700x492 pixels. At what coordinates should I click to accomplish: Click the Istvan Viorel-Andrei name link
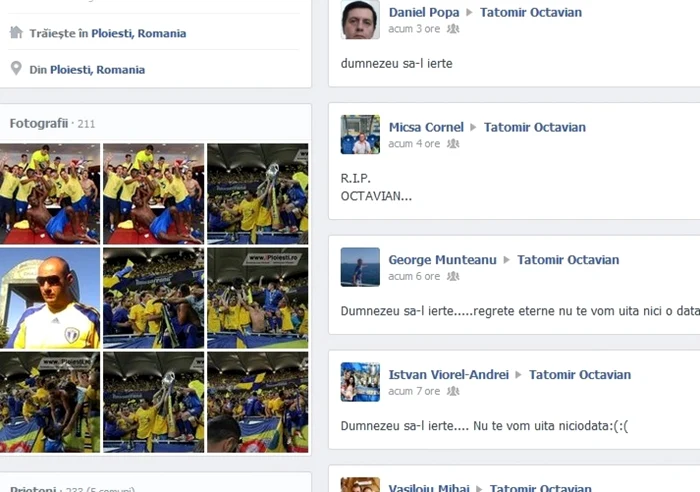pyautogui.click(x=449, y=375)
